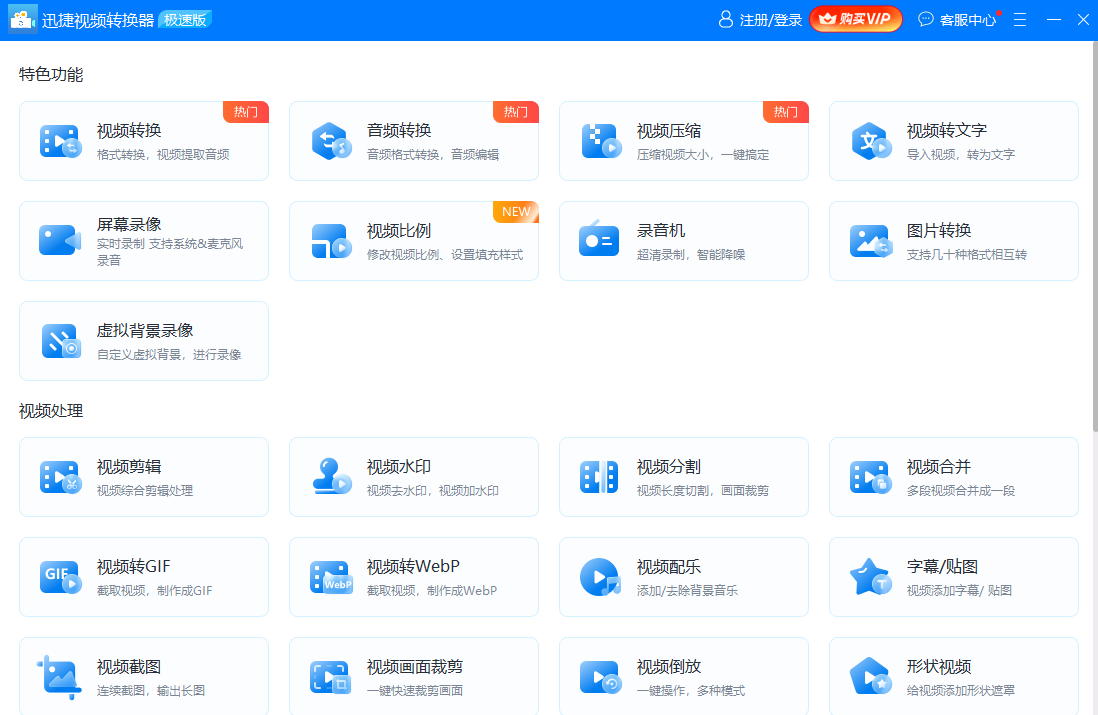Open 视频转文字 to transcribe video
Viewport: 1098px width, 715px height.
pyautogui.click(x=954, y=140)
